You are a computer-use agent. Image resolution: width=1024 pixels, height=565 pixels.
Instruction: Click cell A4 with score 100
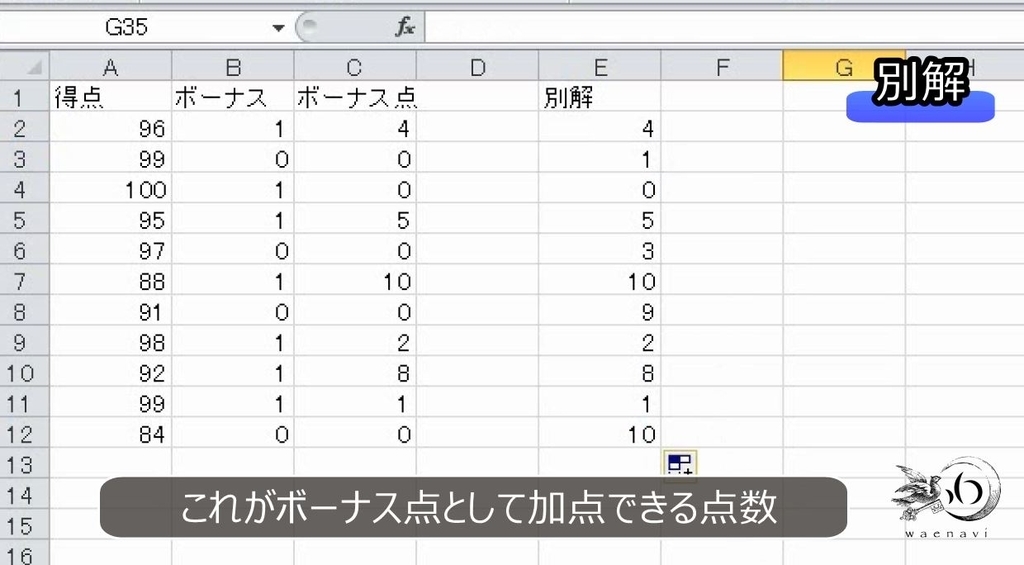pos(110,189)
